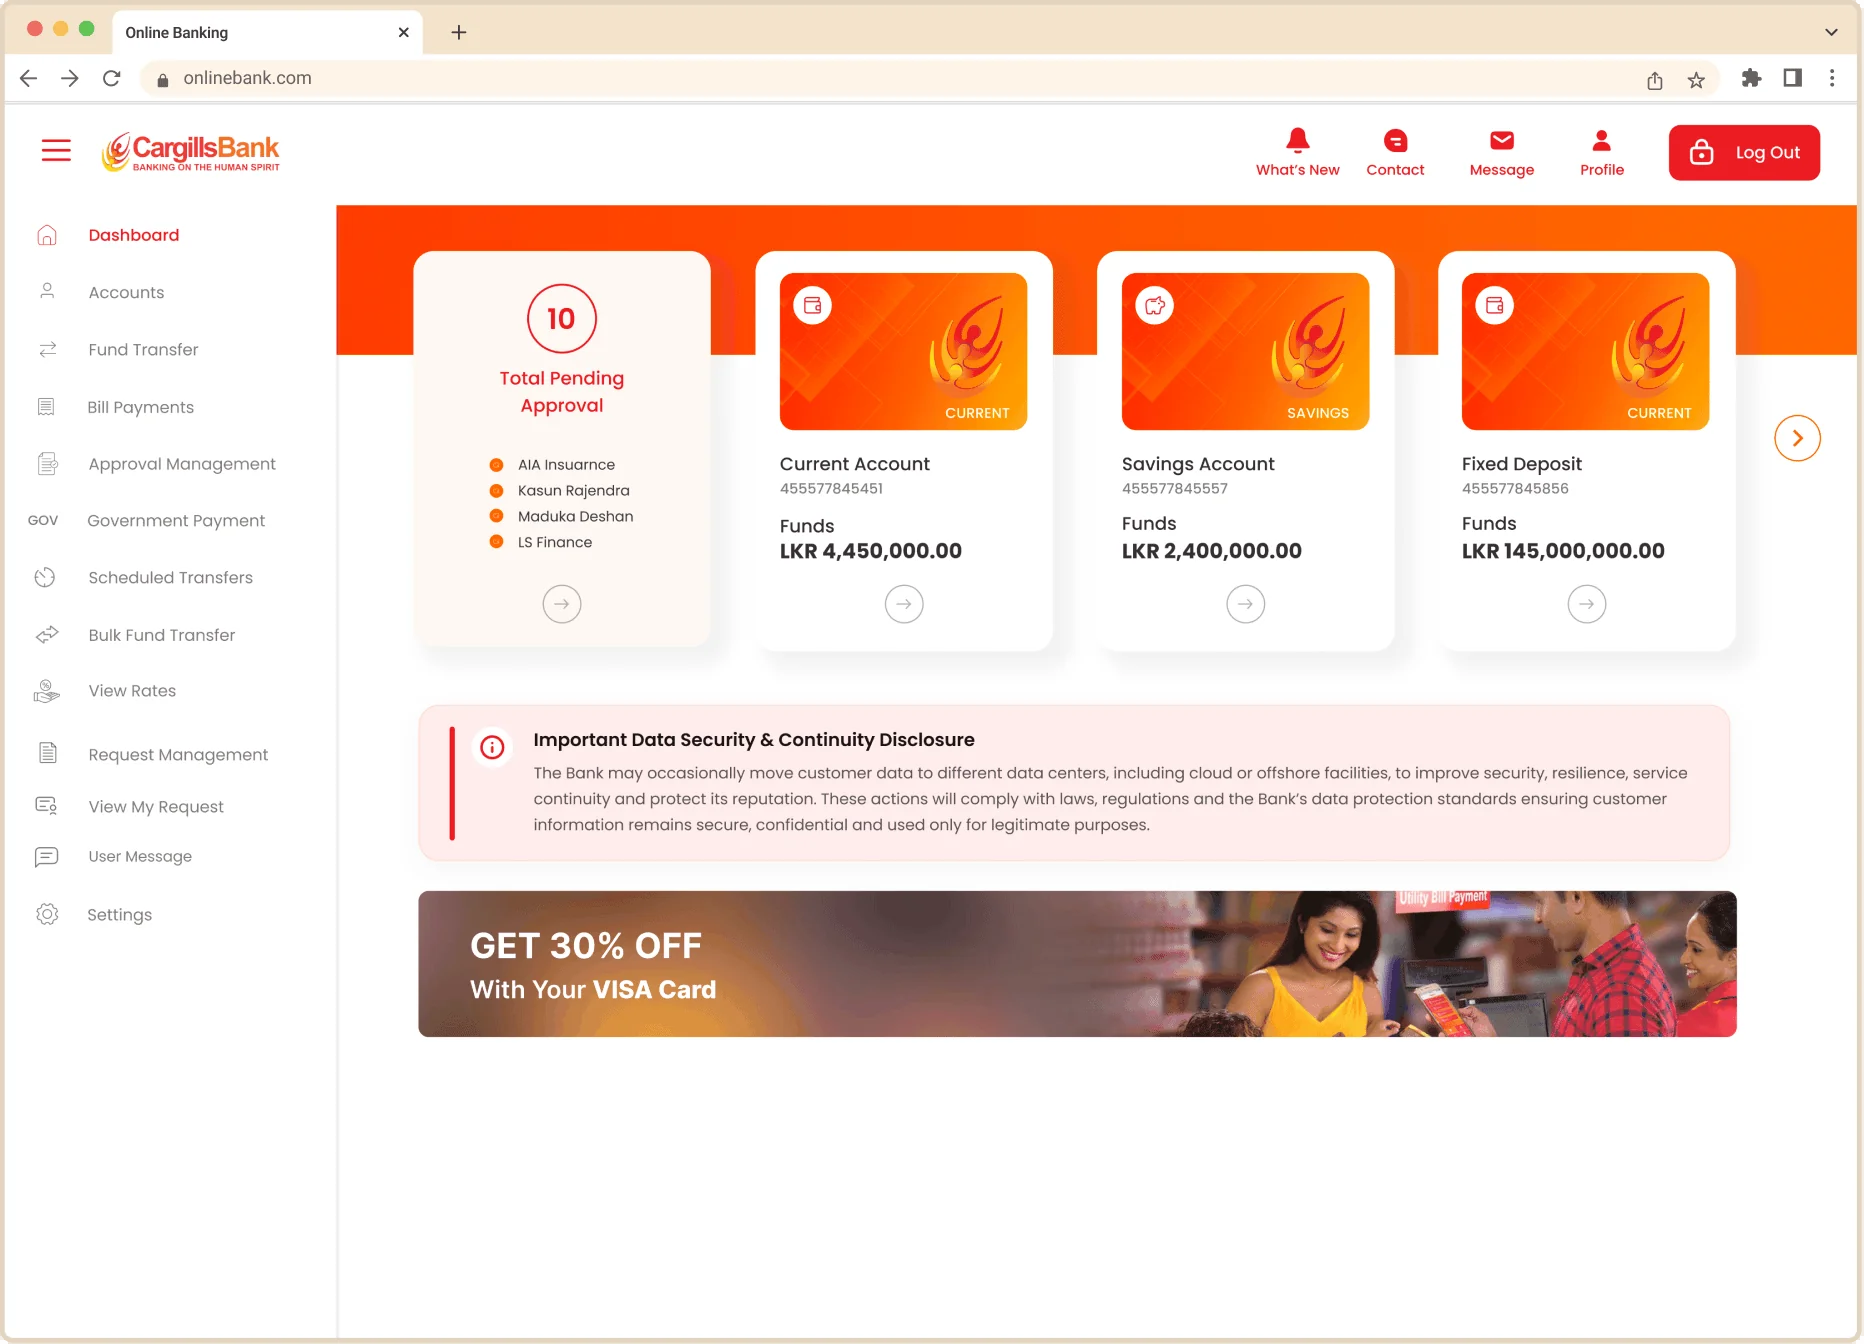Screen dimensions: 1864x1344
Task: Open Fixed Deposit details arrow
Action: pos(1586,604)
